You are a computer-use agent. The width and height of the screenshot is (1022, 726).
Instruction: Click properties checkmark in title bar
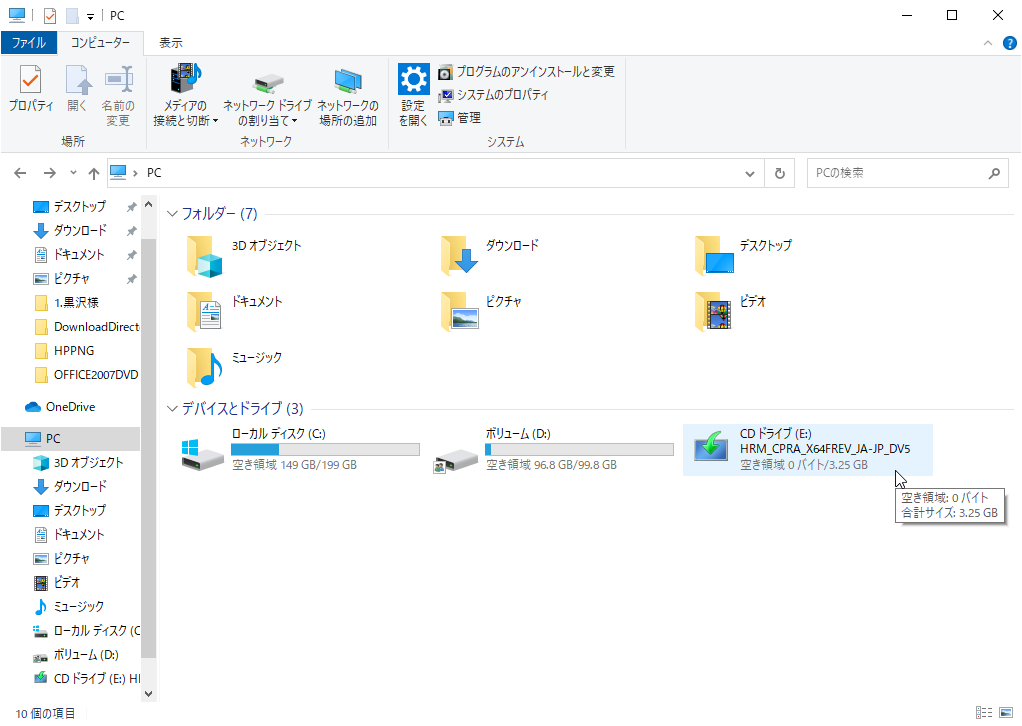50,16
